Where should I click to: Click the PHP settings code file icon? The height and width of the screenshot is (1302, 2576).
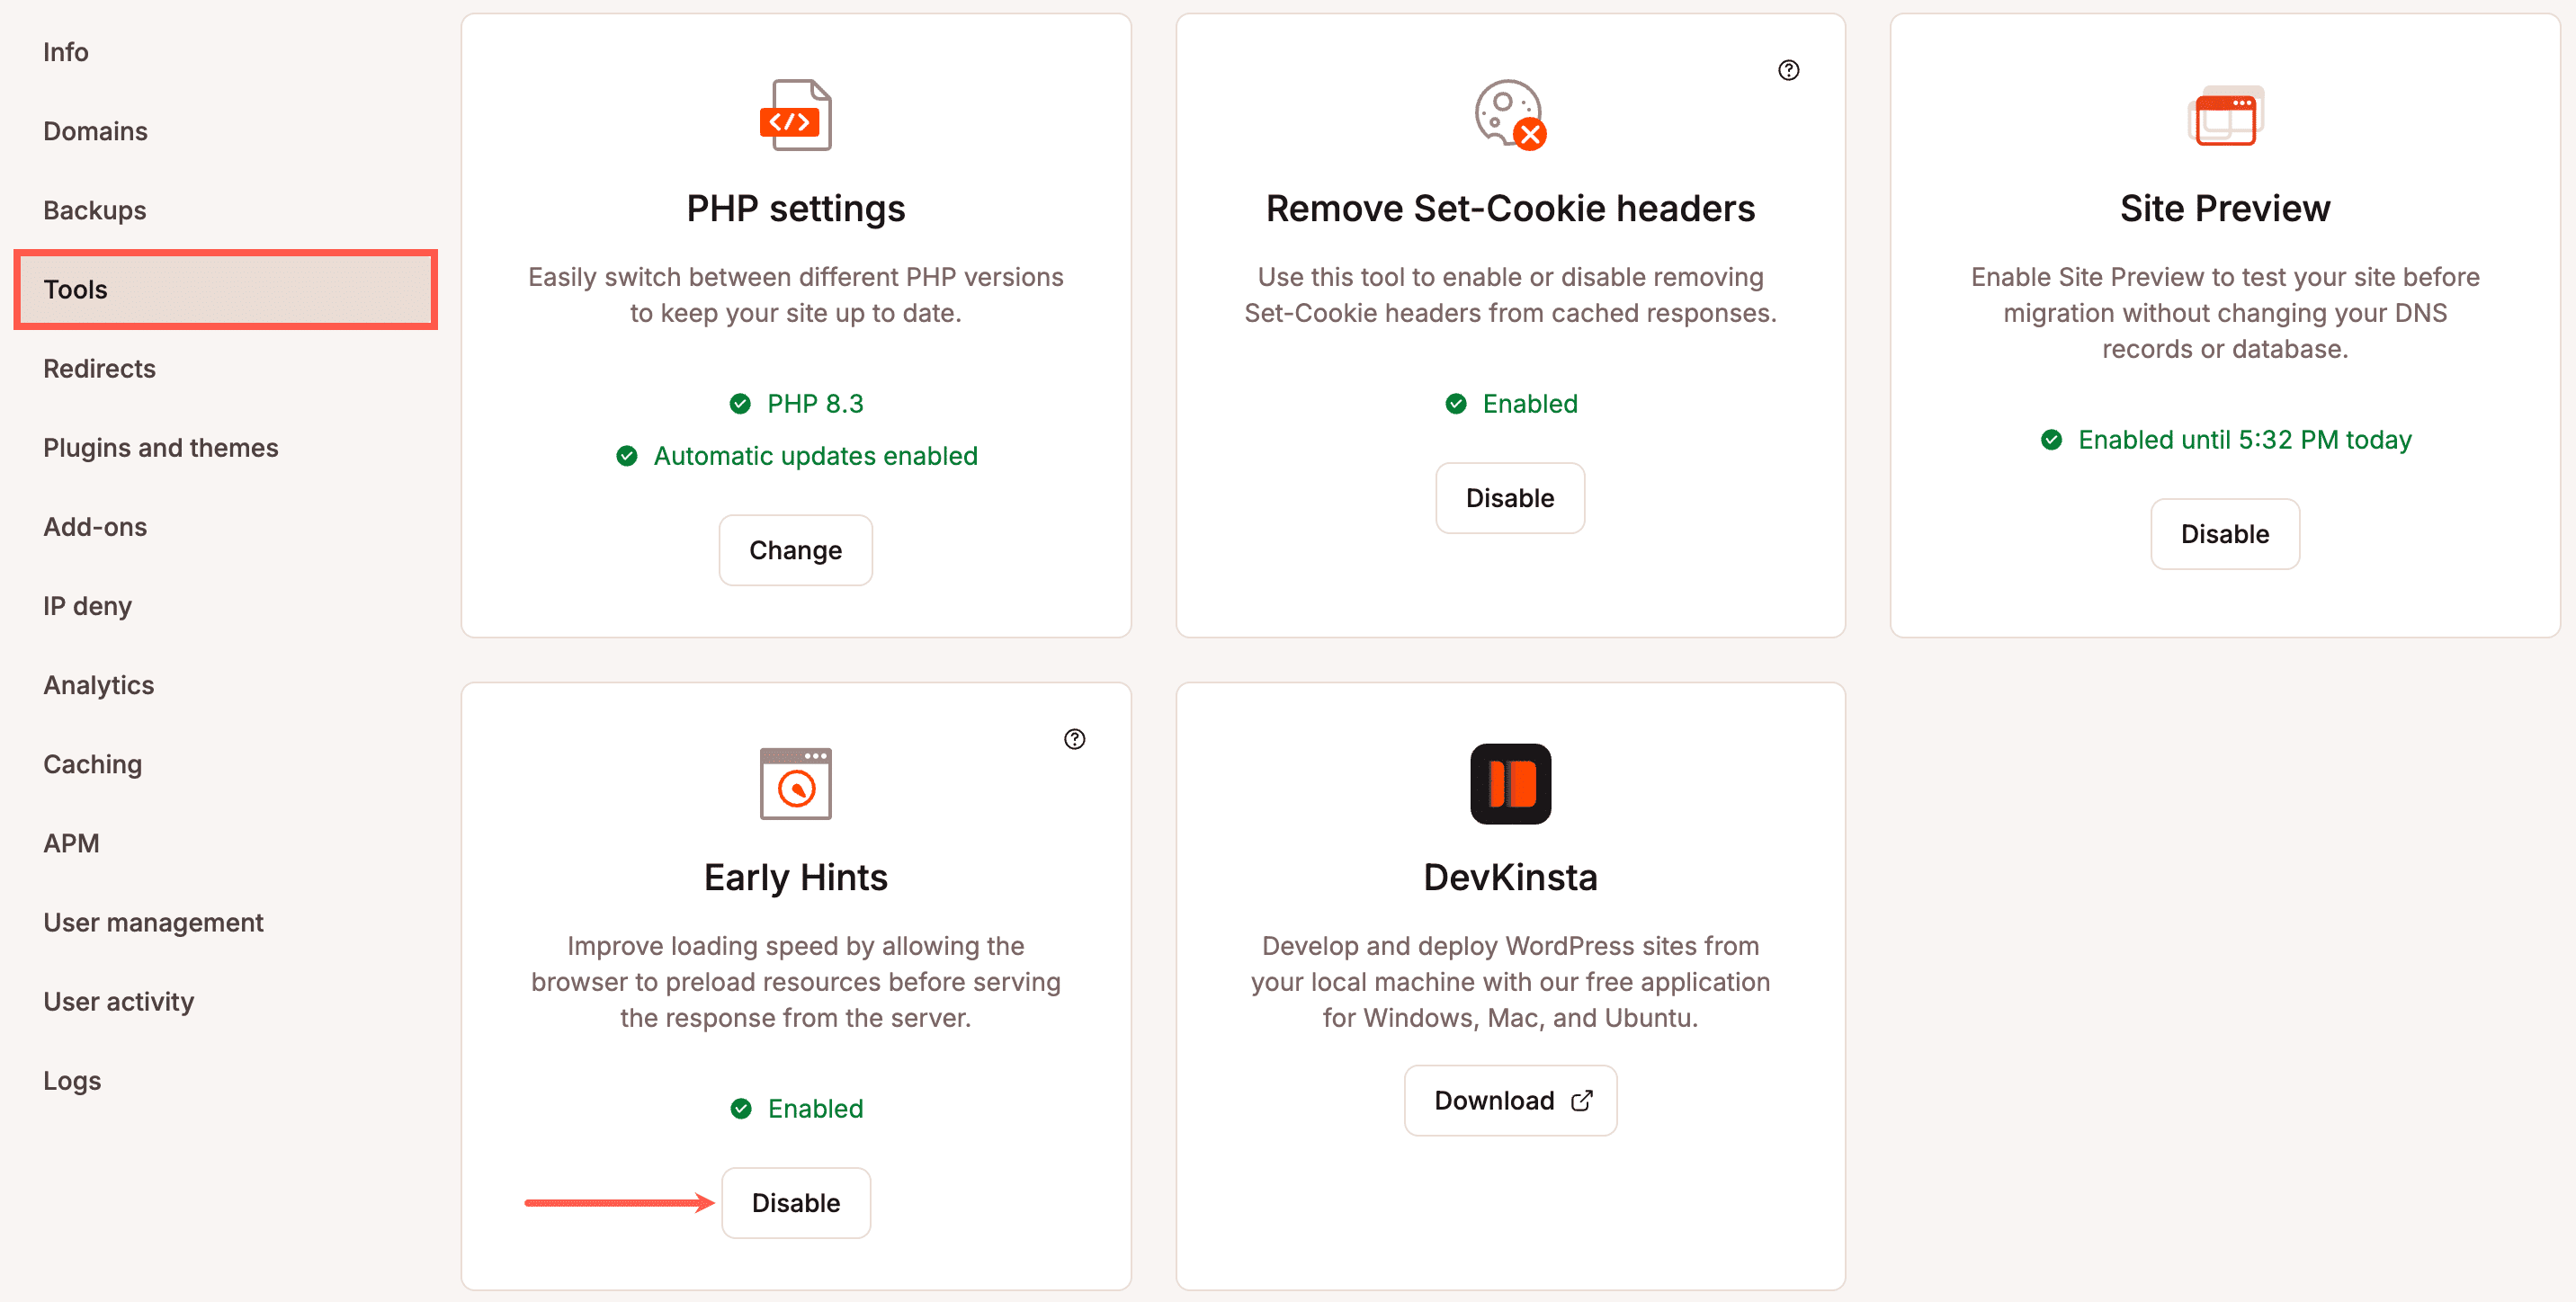[795, 116]
